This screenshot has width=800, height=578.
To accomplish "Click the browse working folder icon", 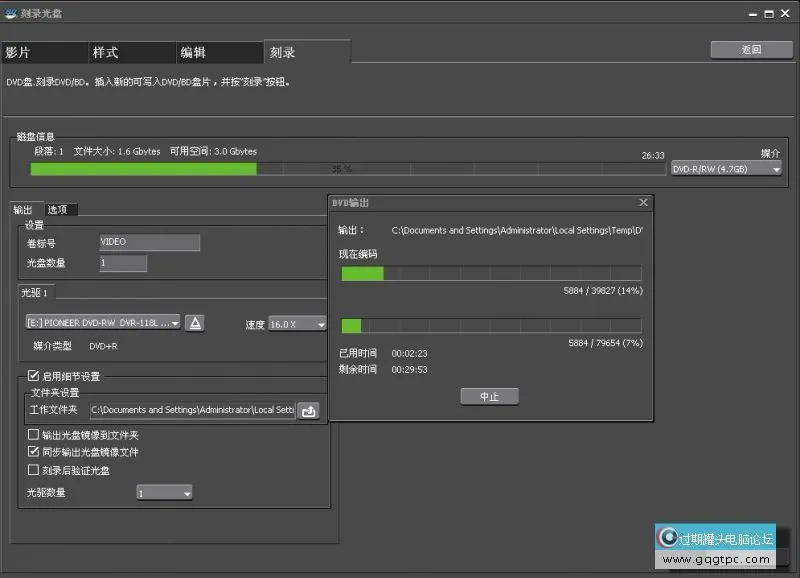I will coord(309,410).
